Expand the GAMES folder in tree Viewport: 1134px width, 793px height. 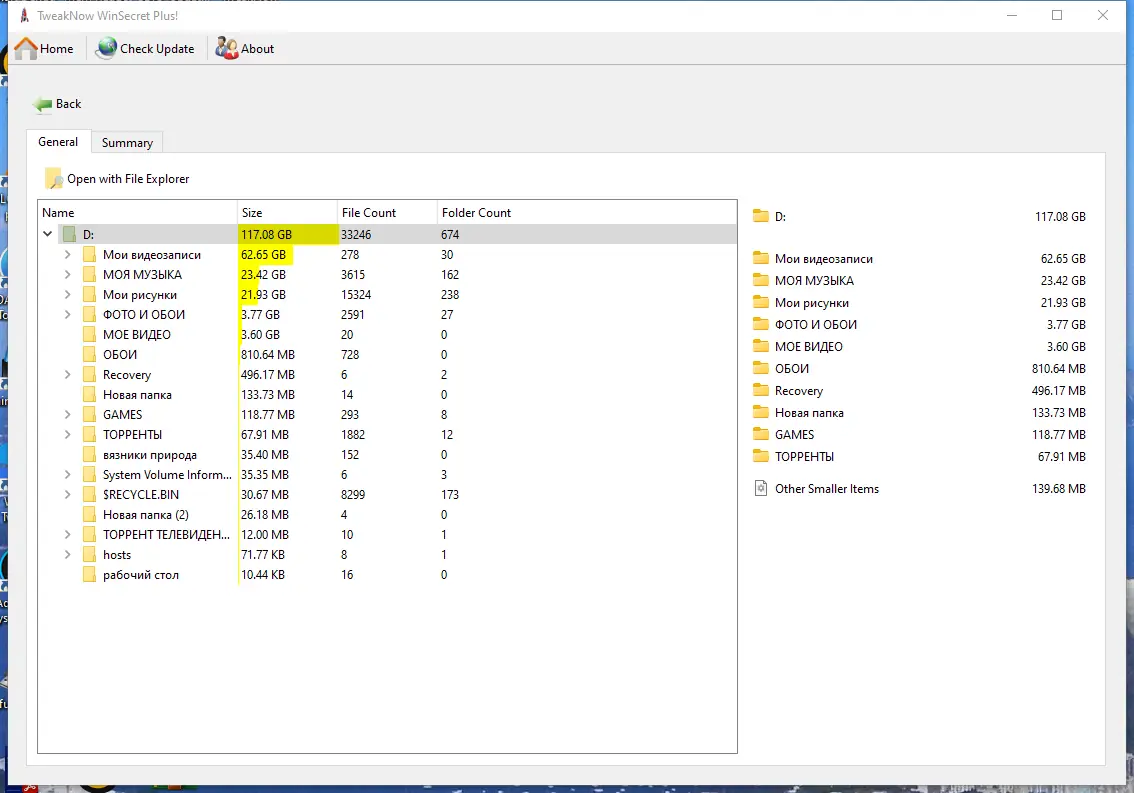(x=67, y=415)
